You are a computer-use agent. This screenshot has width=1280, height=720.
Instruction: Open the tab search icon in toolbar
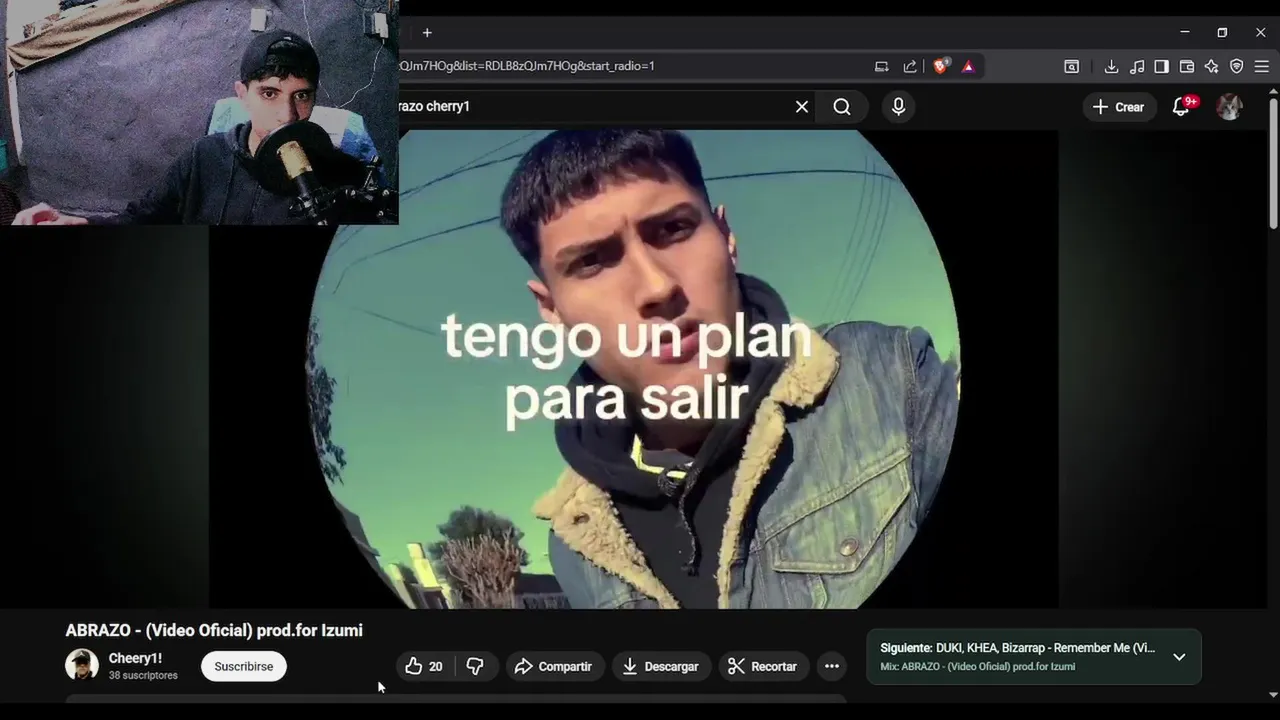1071,67
